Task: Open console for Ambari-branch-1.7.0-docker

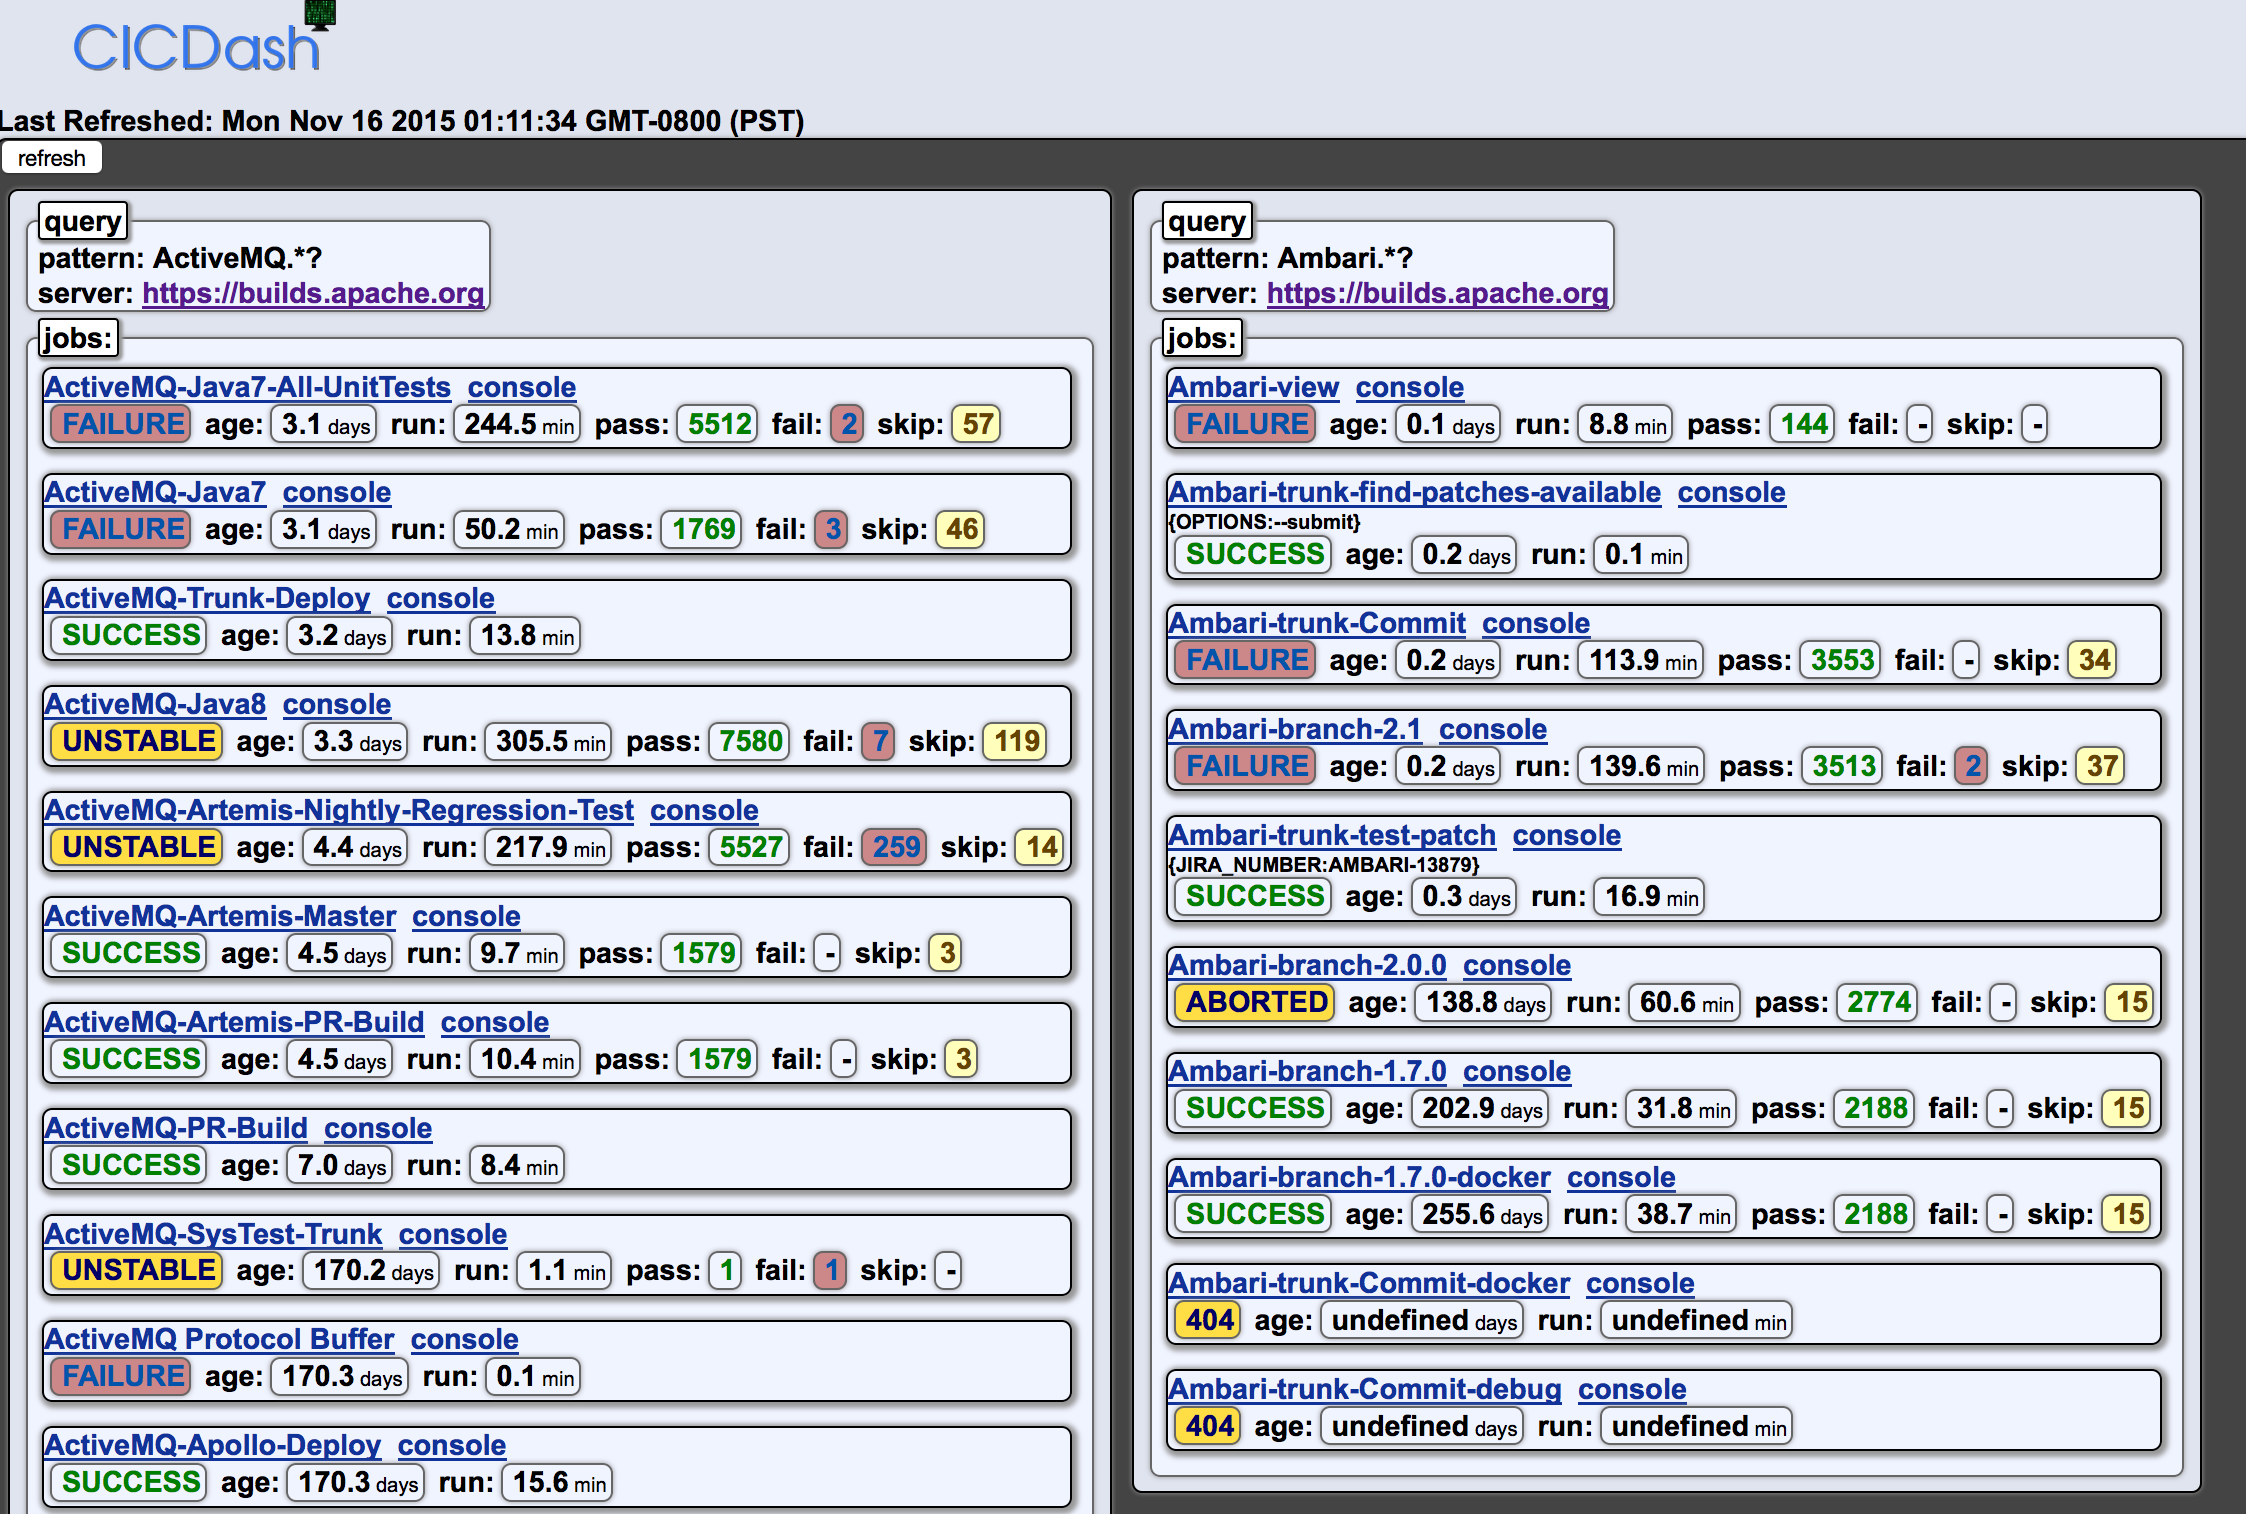Action: tap(1621, 1177)
